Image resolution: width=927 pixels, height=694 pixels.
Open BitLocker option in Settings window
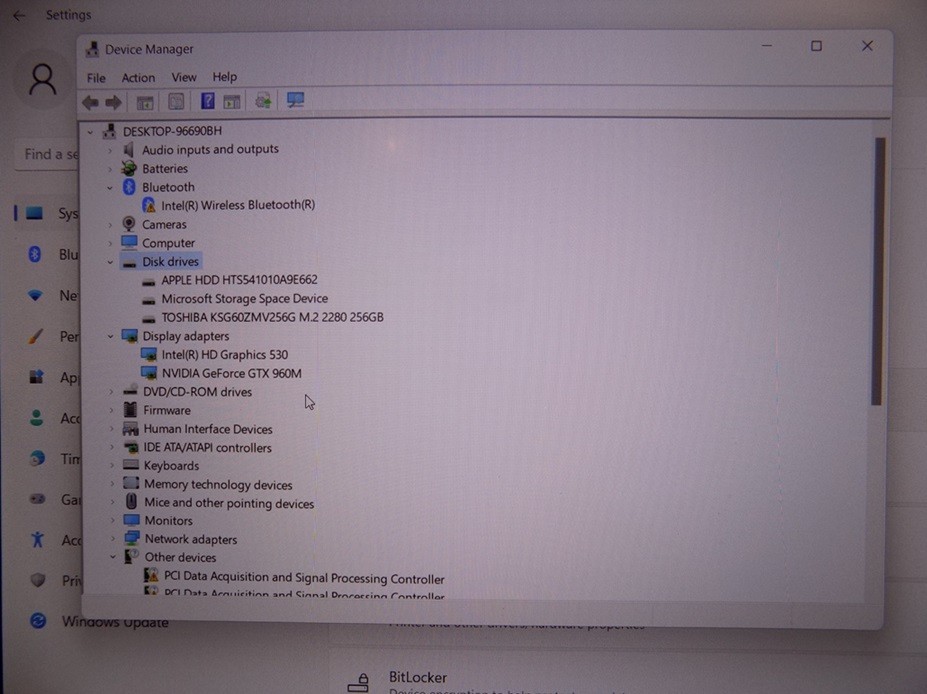(417, 677)
